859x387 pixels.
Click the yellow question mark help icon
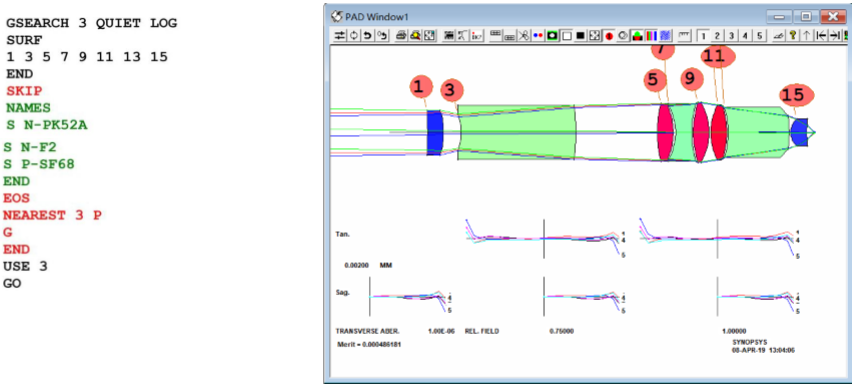[x=792, y=36]
